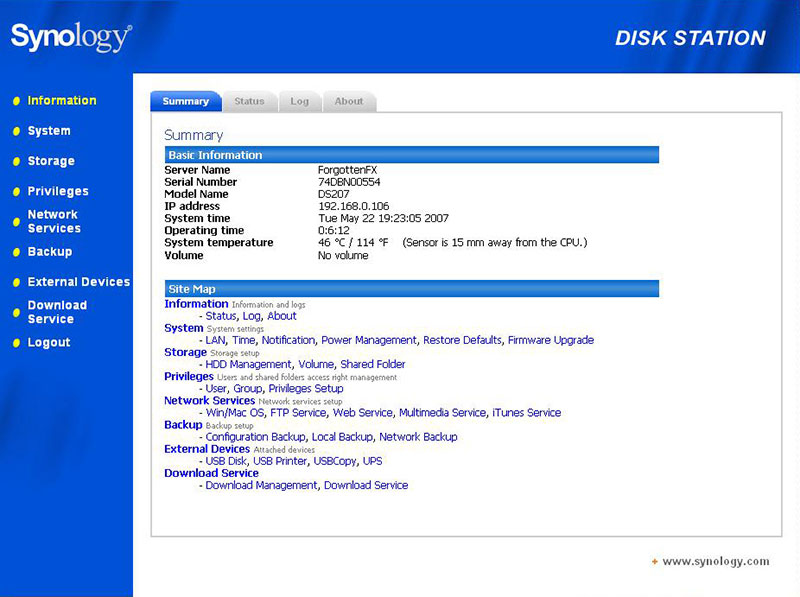
Task: Open the Backup sidebar menu
Action: click(50, 252)
